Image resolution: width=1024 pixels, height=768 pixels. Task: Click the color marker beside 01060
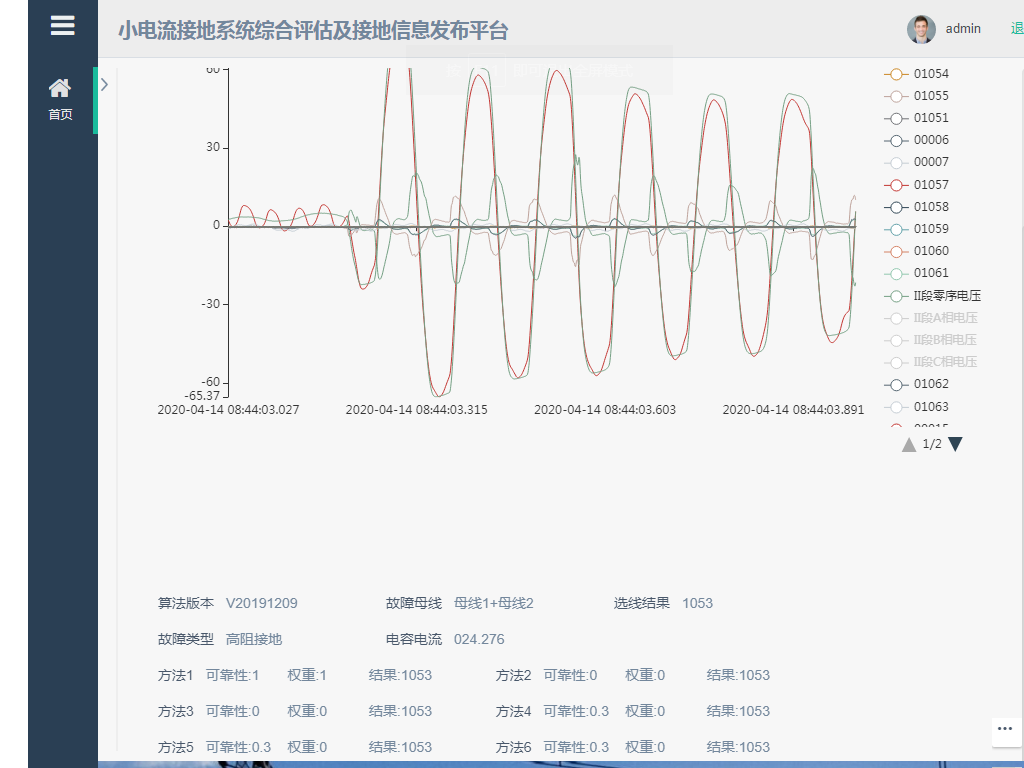coord(897,250)
